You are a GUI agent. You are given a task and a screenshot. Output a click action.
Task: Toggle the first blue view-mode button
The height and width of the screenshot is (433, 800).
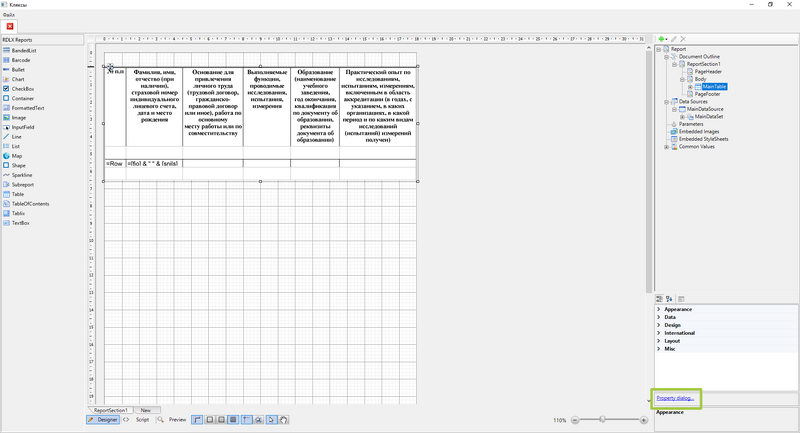(x=197, y=420)
